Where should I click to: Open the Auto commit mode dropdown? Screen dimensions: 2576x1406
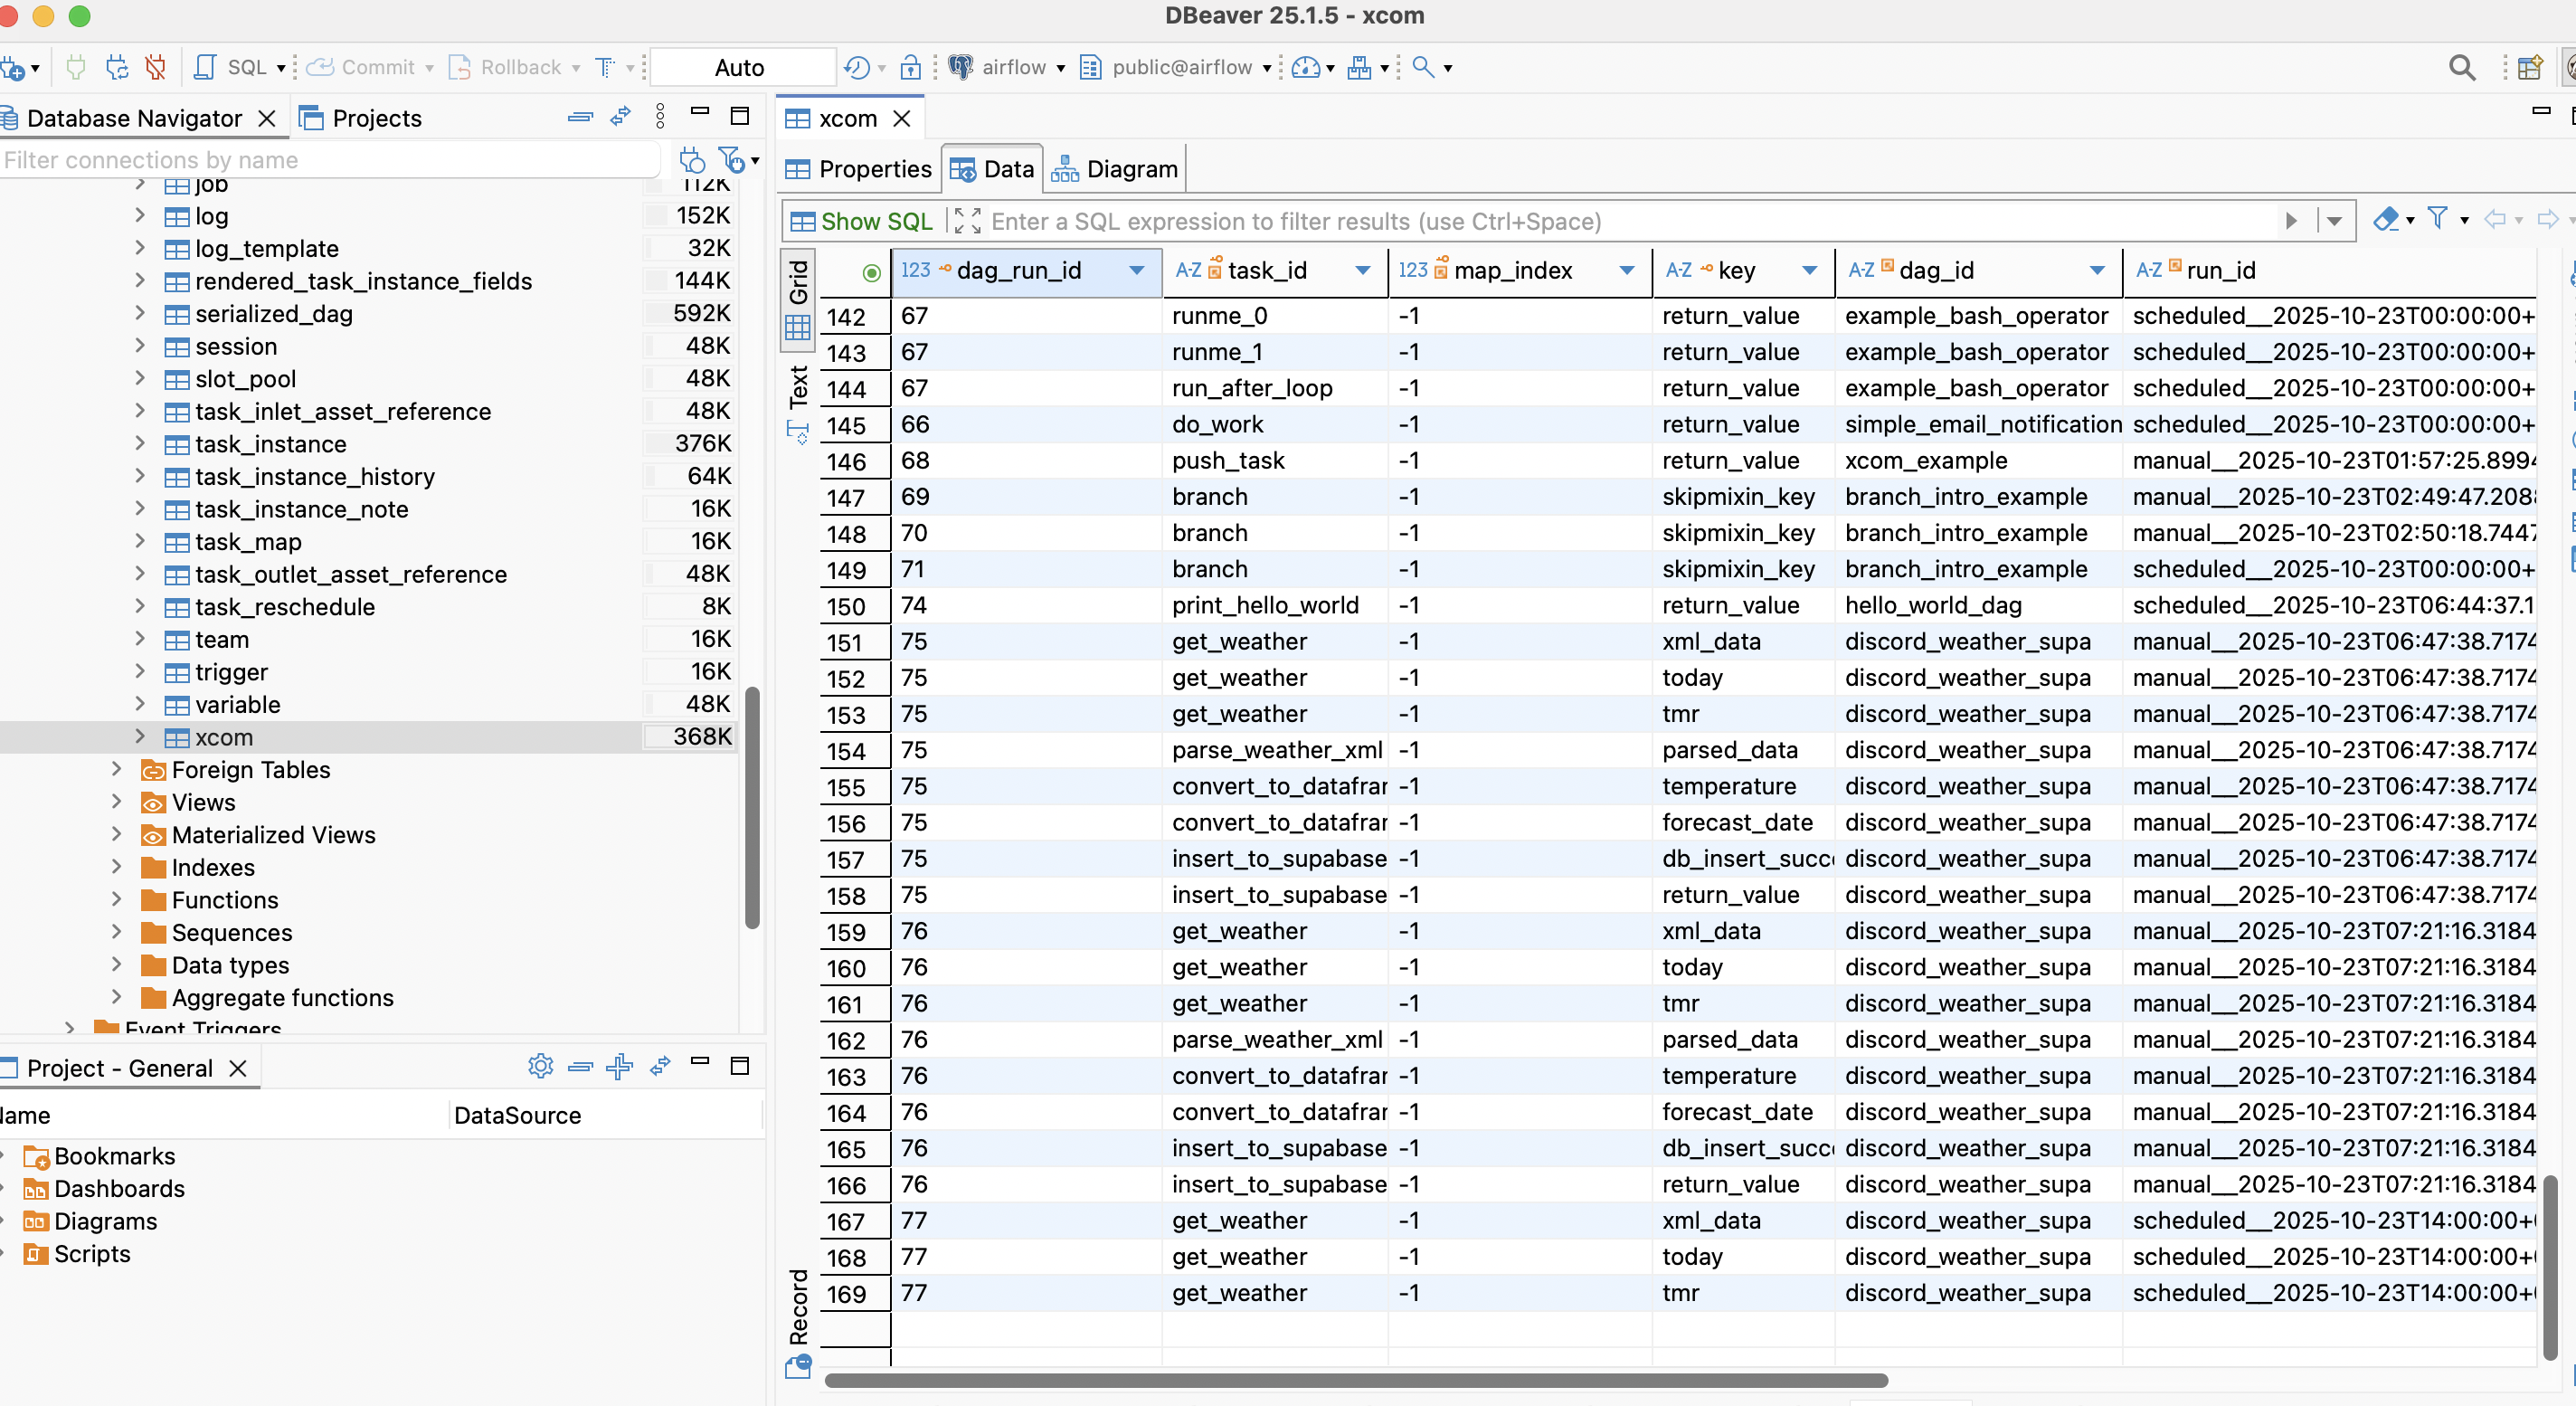(740, 67)
